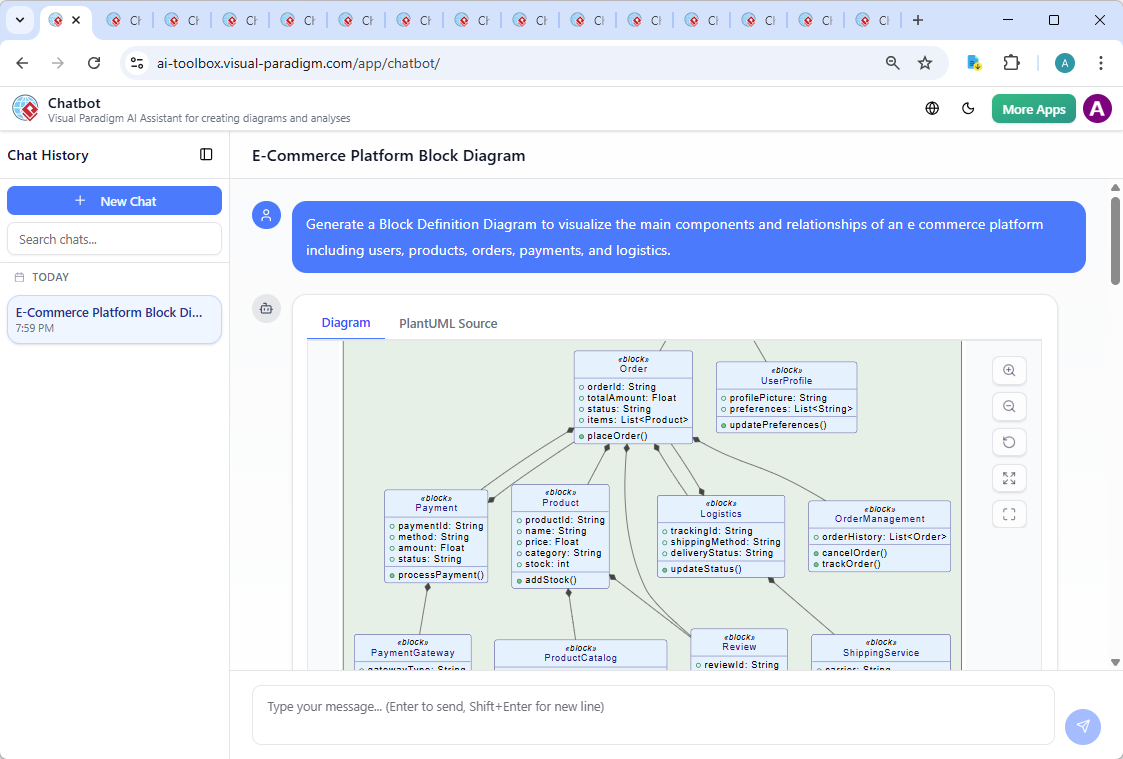The height and width of the screenshot is (759, 1123).
Task: Open More Apps
Action: click(x=1033, y=108)
